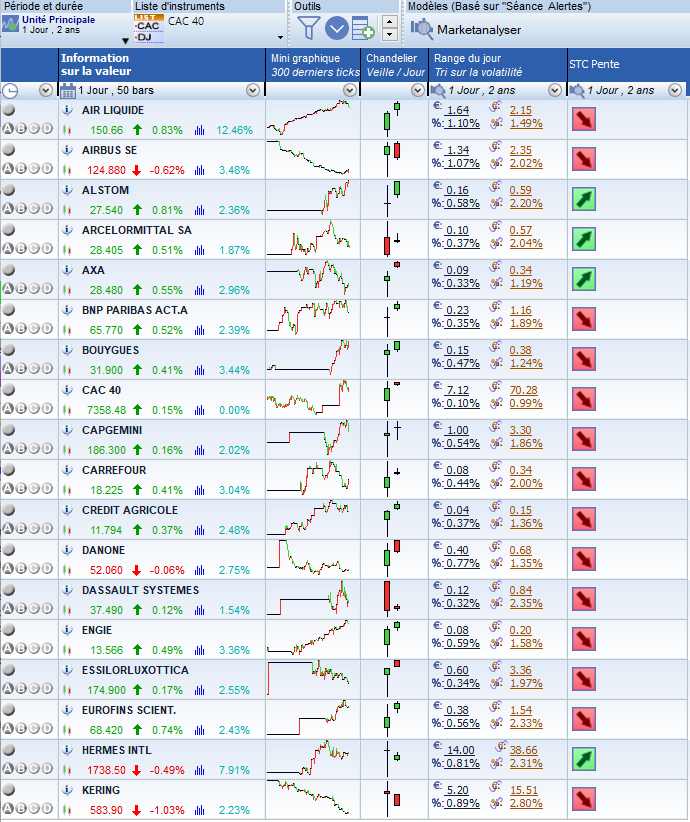
Task: Open the filter funnel tool
Action: pyautogui.click(x=308, y=28)
